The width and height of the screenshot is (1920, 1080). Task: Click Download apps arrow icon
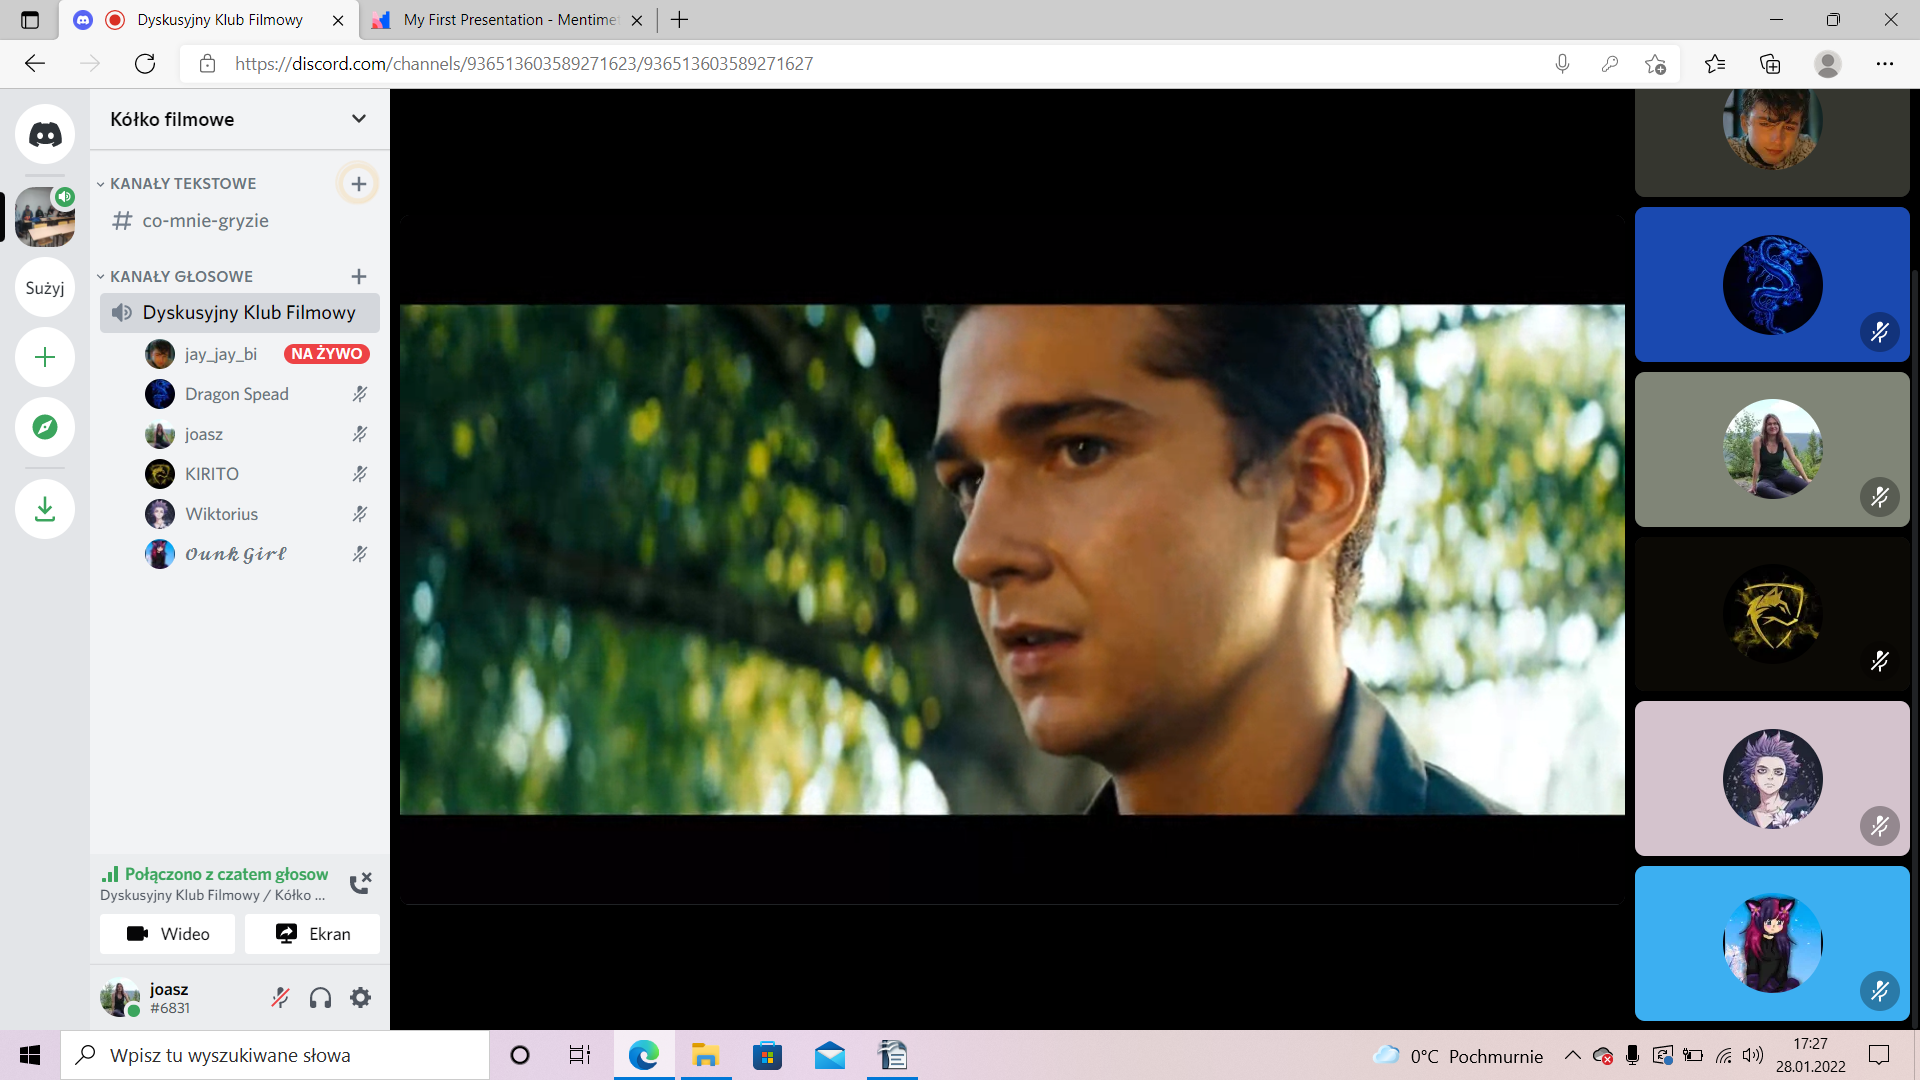pos(45,509)
